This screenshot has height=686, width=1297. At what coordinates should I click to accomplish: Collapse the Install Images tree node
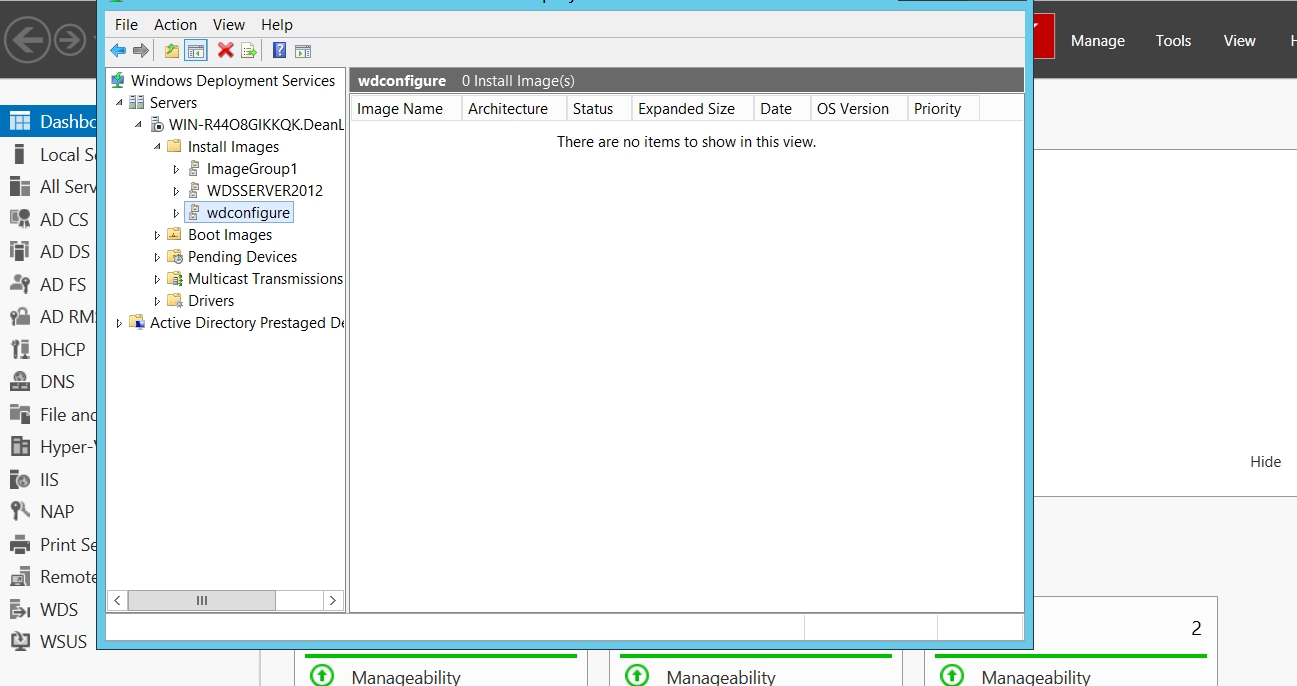point(157,147)
